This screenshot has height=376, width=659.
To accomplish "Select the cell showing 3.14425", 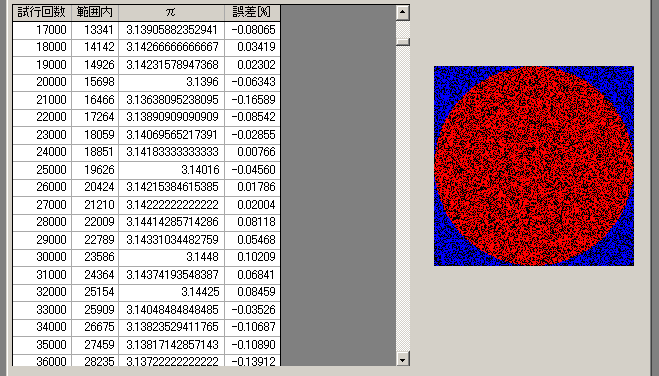I will pos(171,292).
